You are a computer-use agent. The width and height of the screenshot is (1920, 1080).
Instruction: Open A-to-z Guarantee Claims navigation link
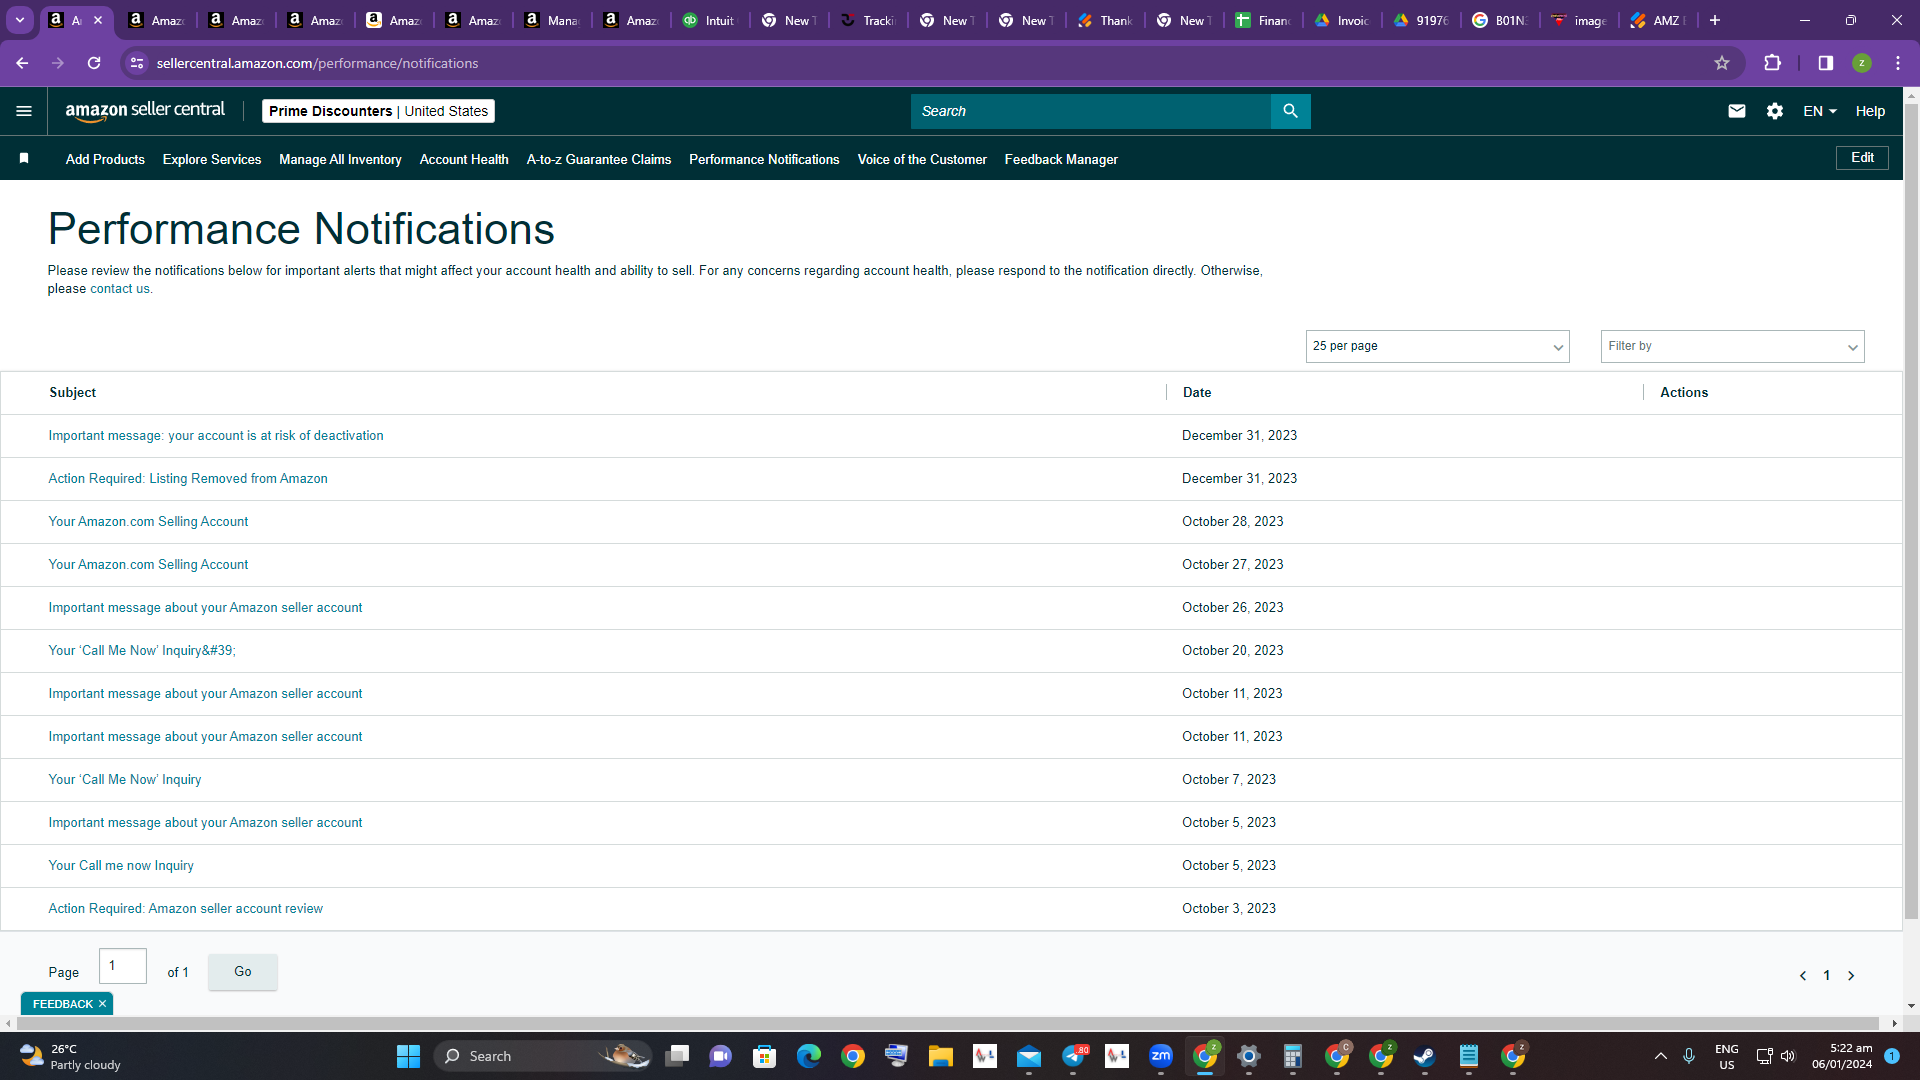point(599,159)
